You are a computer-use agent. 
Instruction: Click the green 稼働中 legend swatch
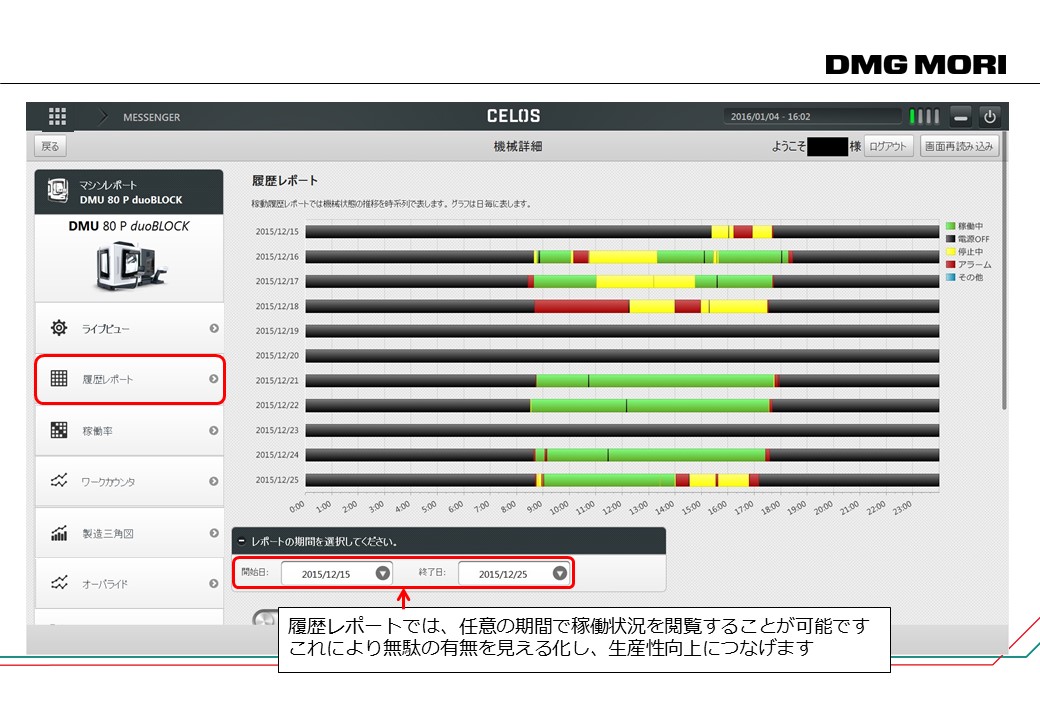click(x=950, y=226)
